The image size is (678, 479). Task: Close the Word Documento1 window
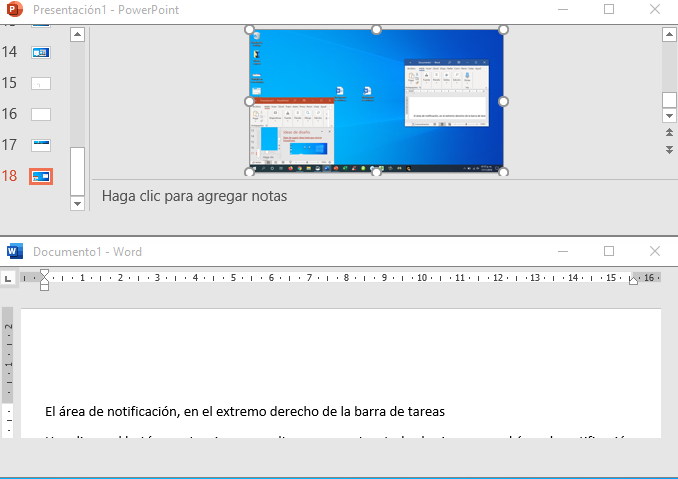coord(655,251)
